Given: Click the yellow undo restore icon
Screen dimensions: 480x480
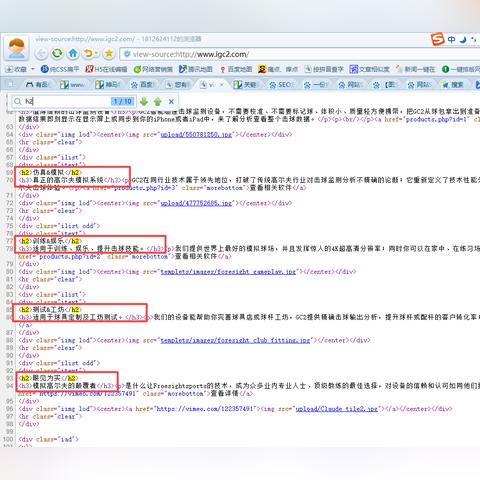Looking at the screenshot, I should pyautogui.click(x=88, y=53).
